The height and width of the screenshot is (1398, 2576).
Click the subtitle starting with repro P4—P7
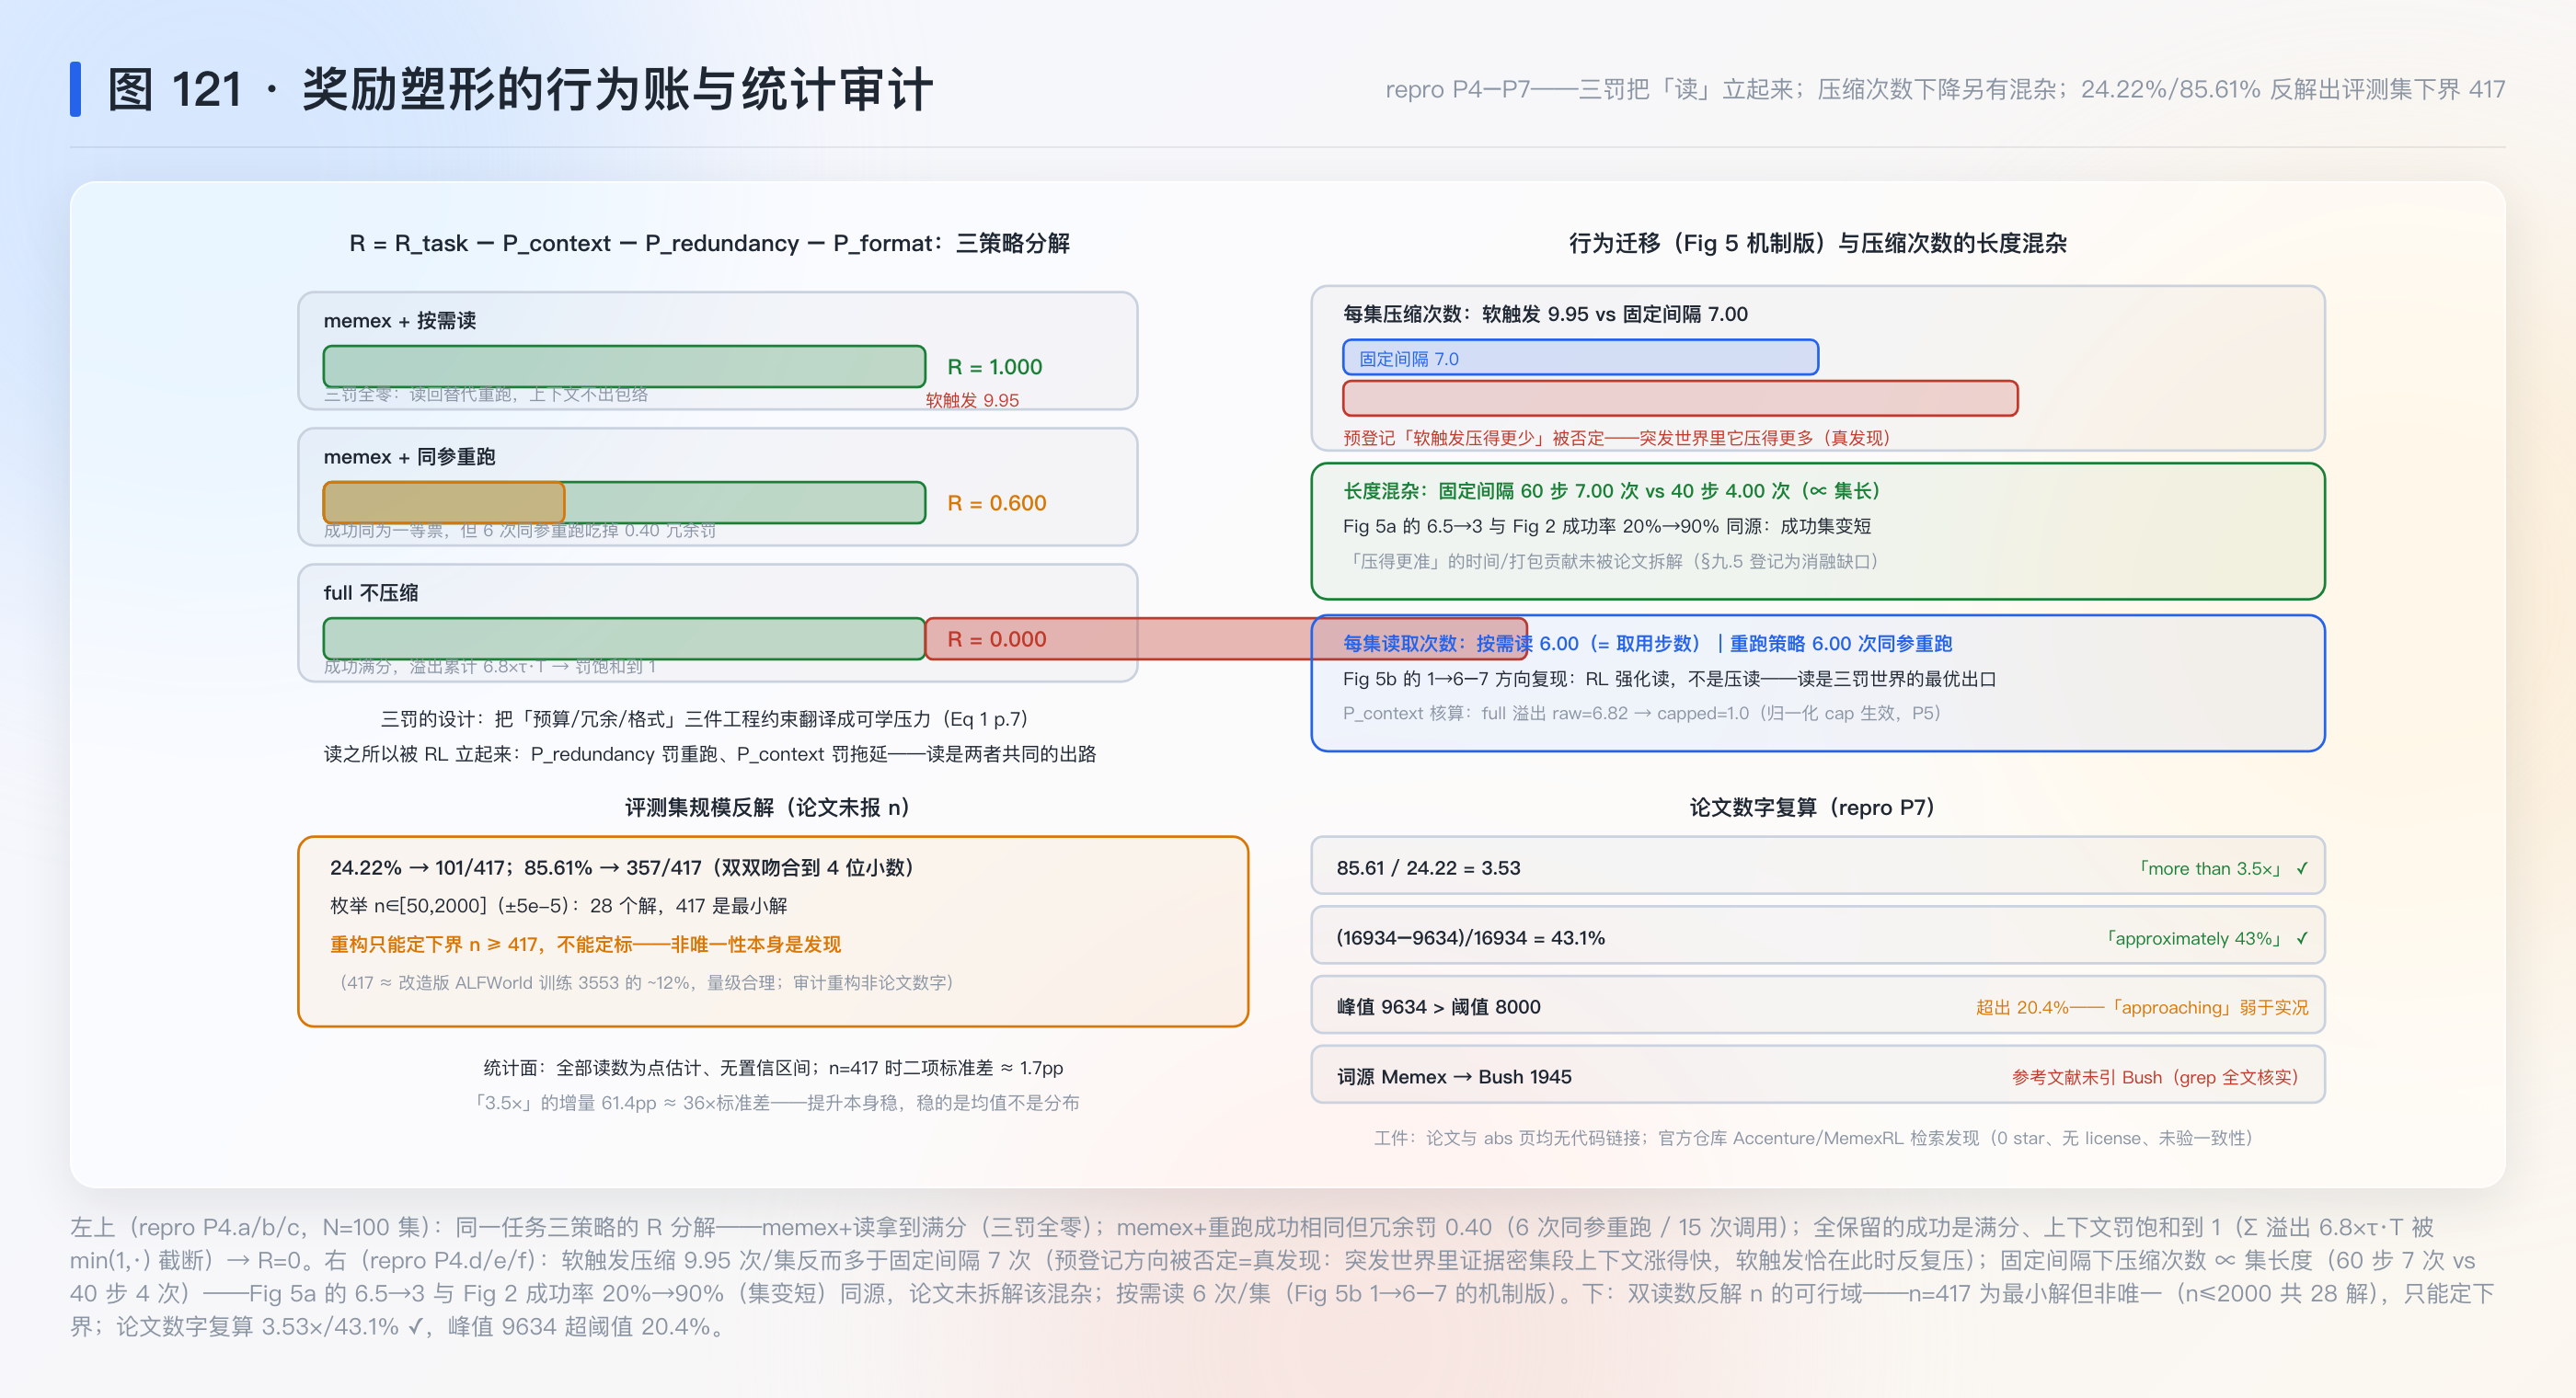click(1944, 90)
